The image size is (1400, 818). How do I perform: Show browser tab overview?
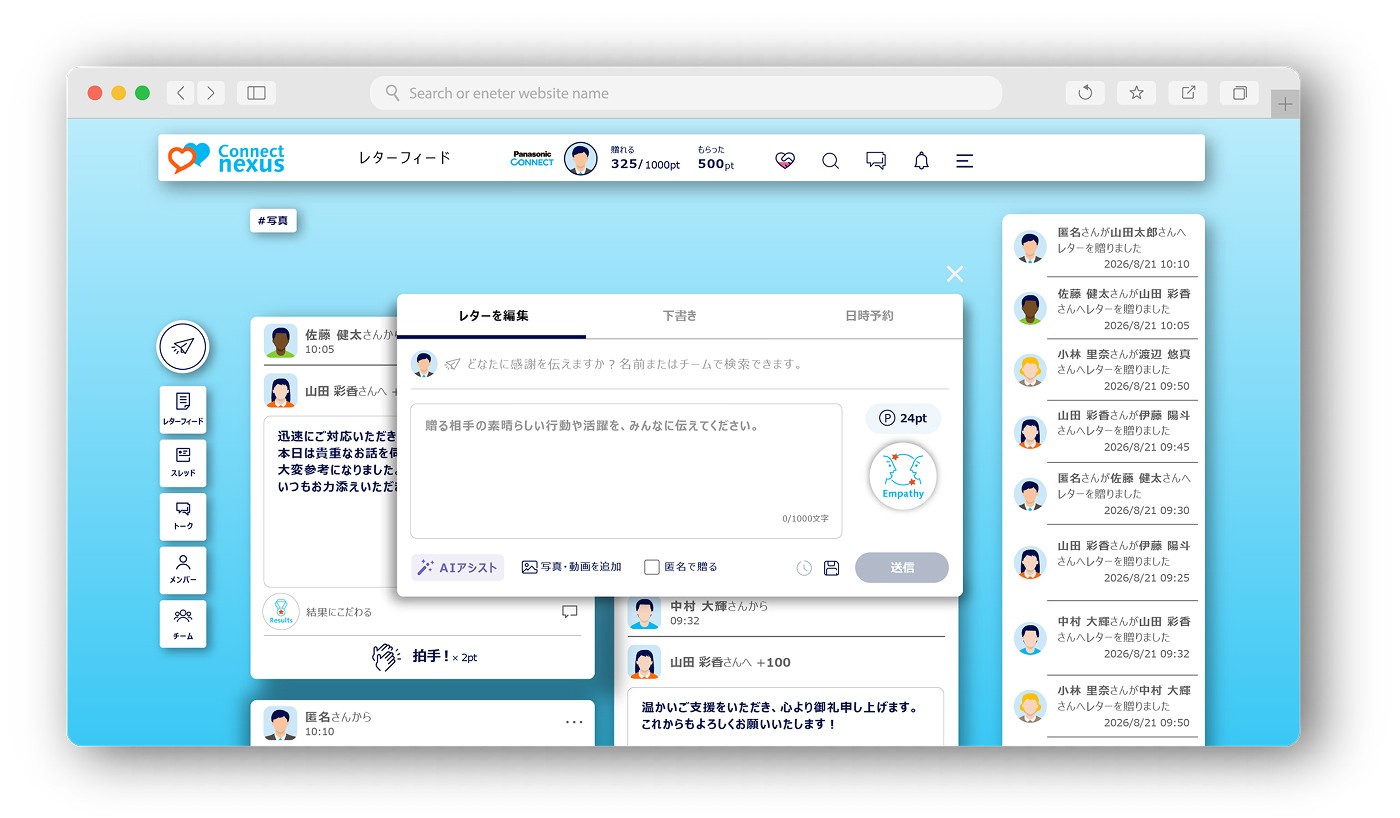pos(1239,93)
